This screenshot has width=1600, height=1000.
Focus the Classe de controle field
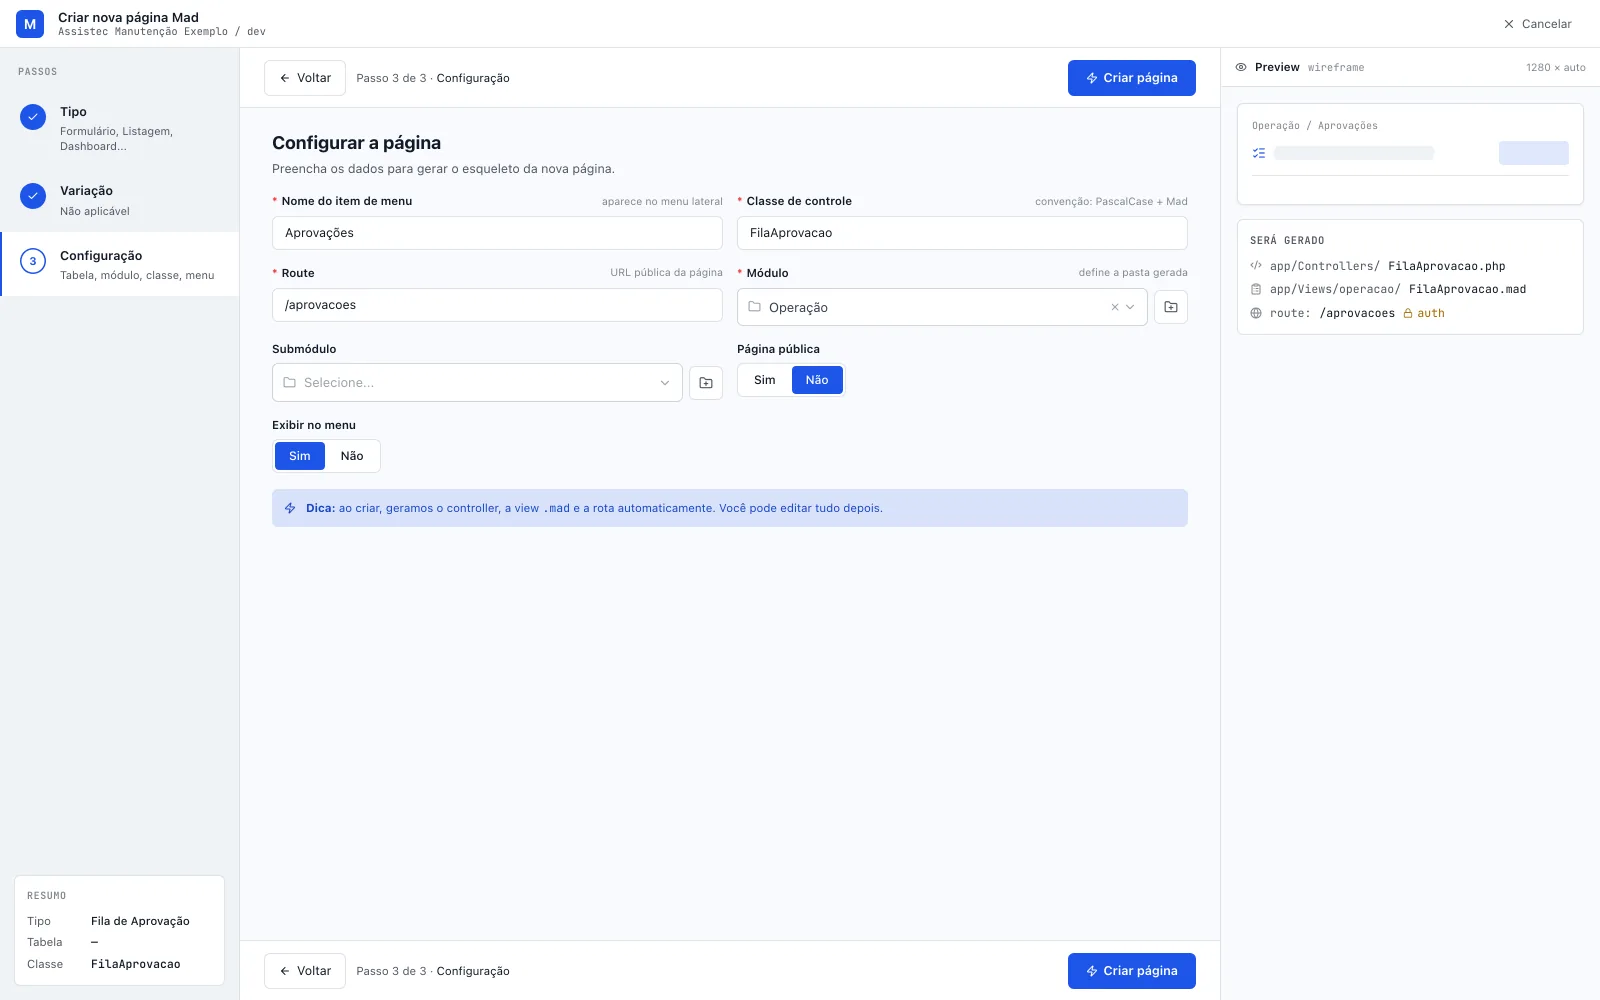pyautogui.click(x=962, y=233)
